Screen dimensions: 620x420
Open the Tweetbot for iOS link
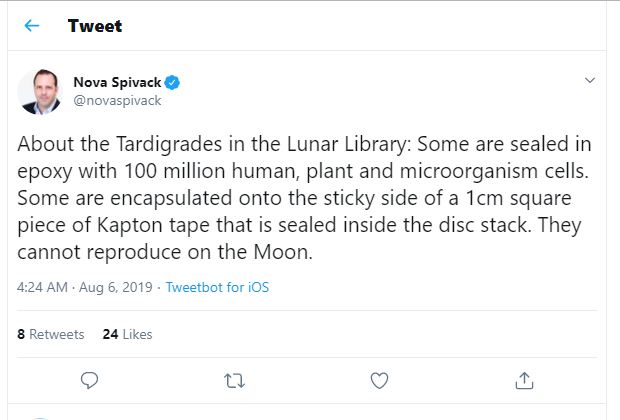pyautogui.click(x=217, y=287)
